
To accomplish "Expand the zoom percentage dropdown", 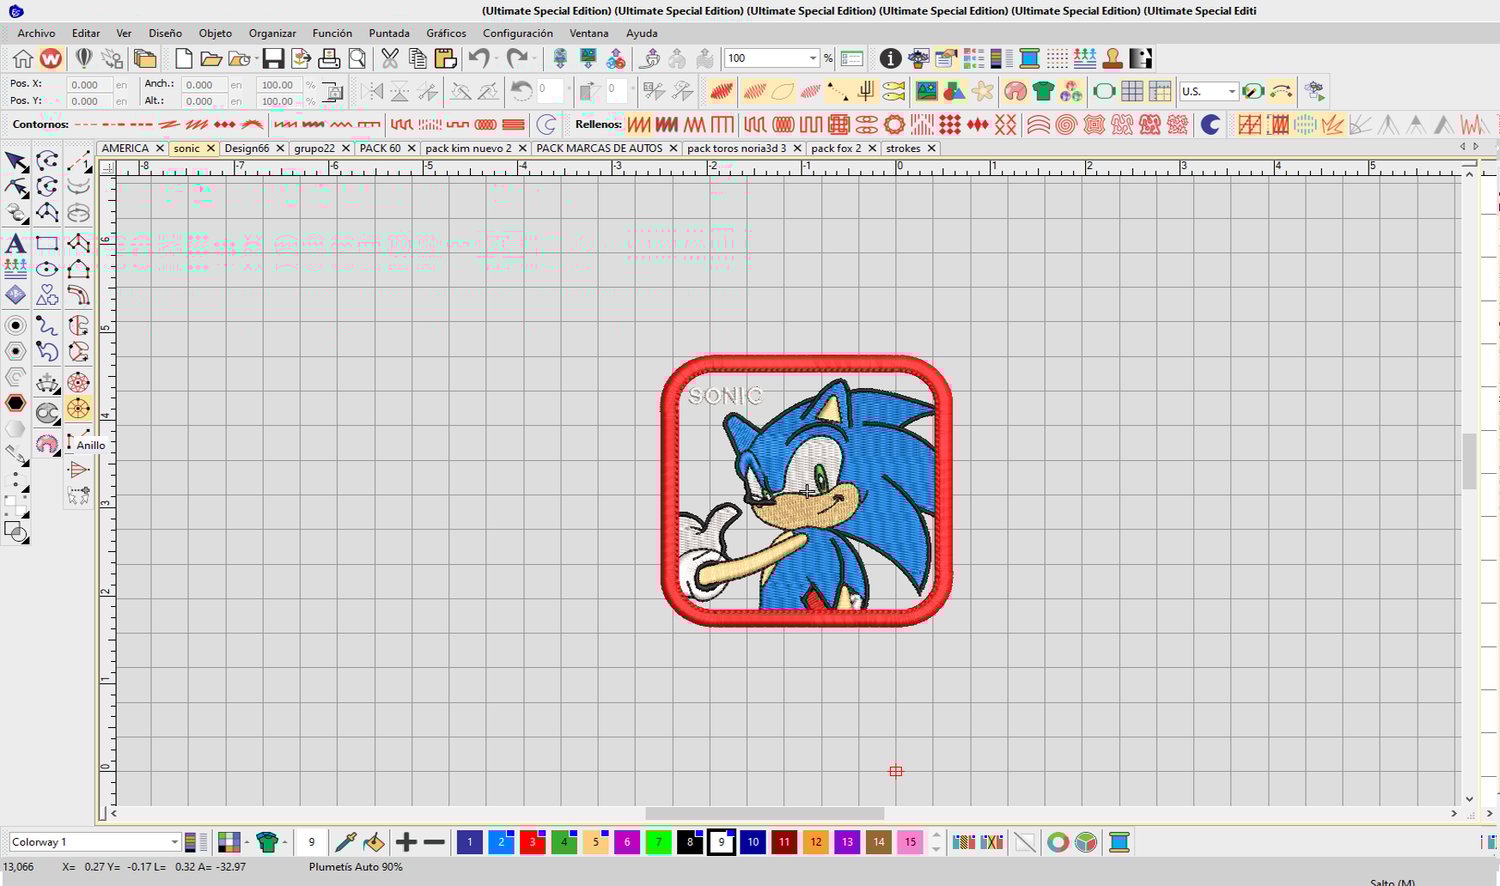I will pyautogui.click(x=812, y=58).
